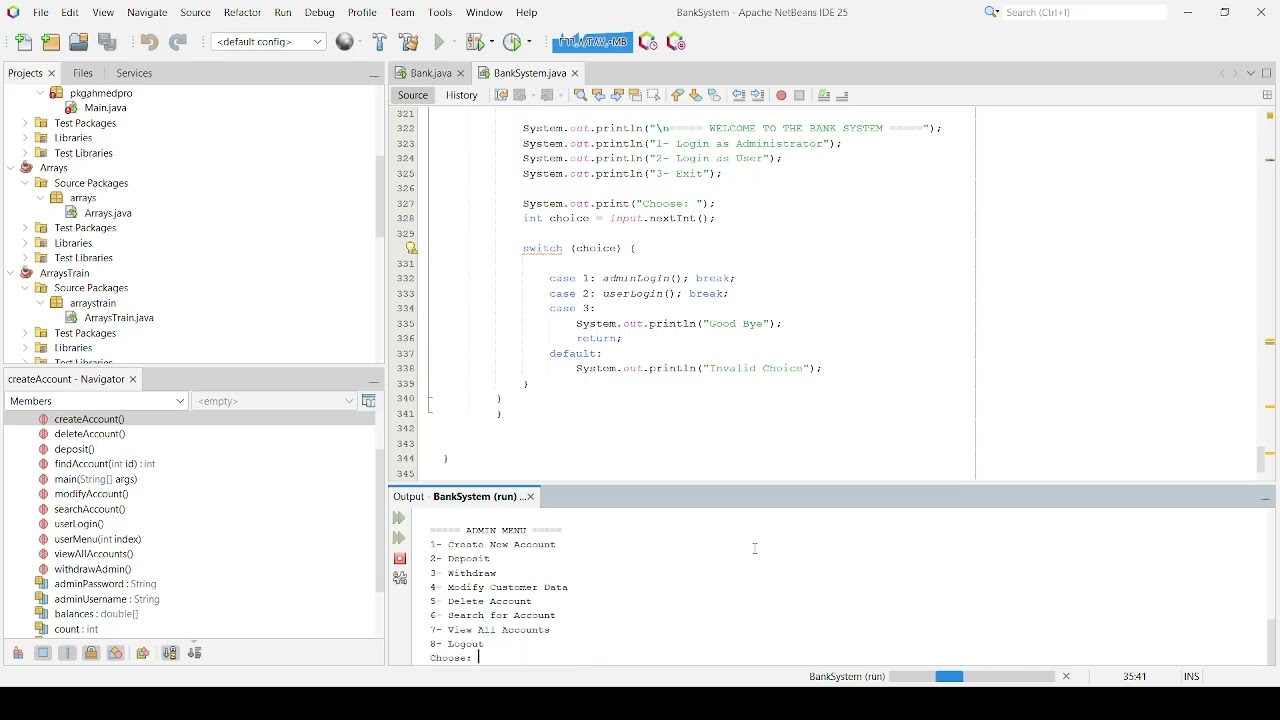Image resolution: width=1280 pixels, height=720 pixels.
Task: Switch to the Bank.java editor tab
Action: point(431,73)
